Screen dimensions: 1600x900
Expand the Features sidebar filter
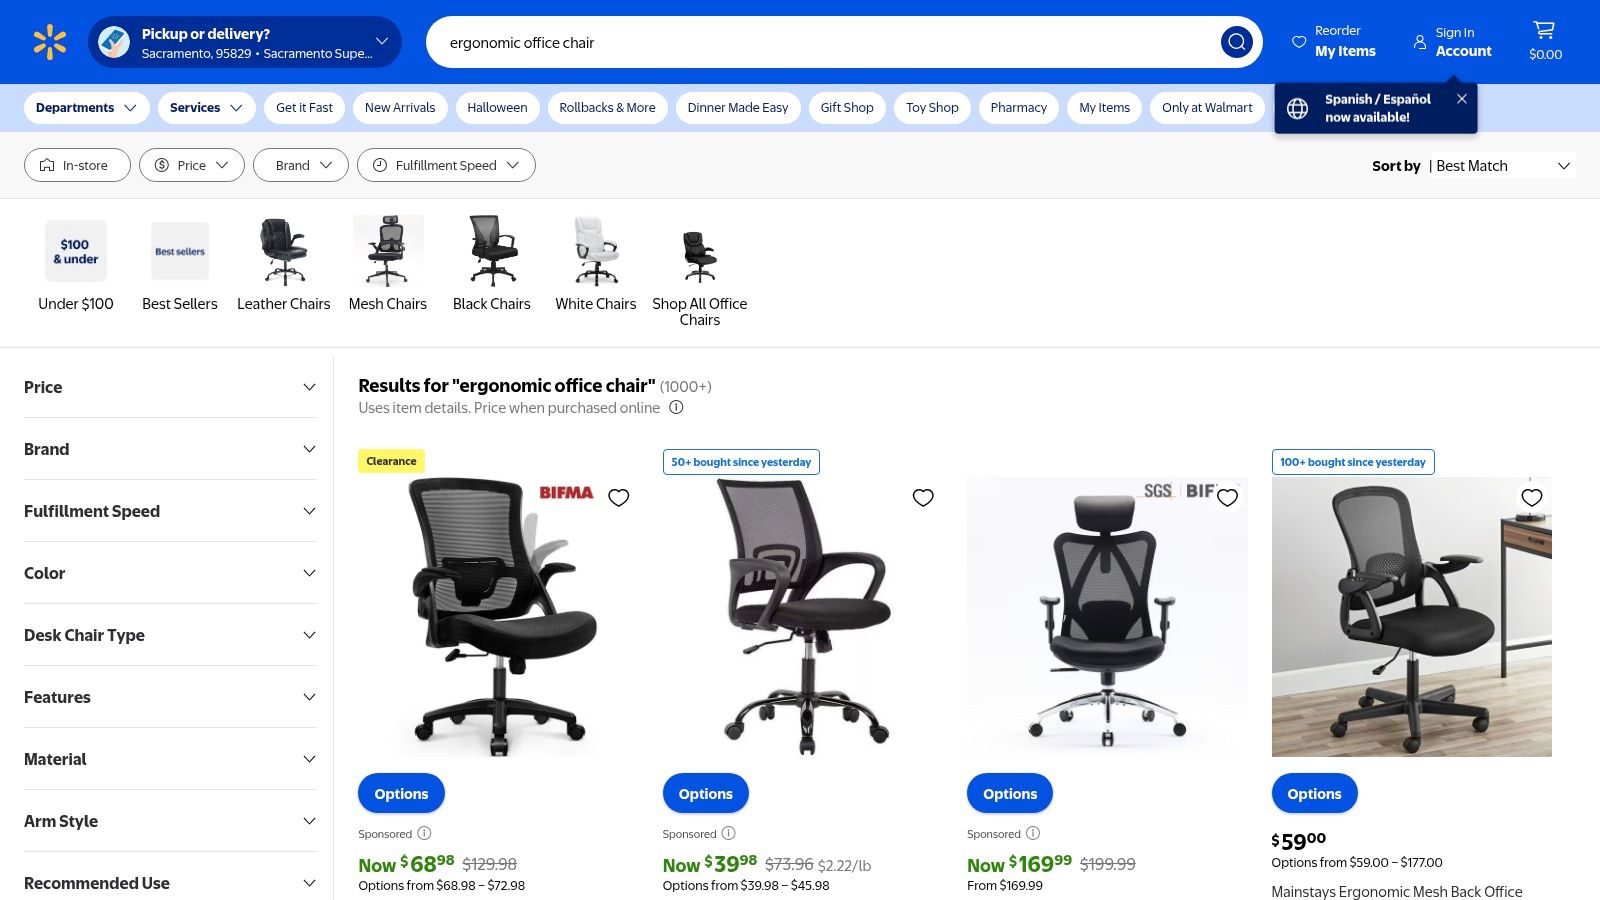[x=170, y=697]
